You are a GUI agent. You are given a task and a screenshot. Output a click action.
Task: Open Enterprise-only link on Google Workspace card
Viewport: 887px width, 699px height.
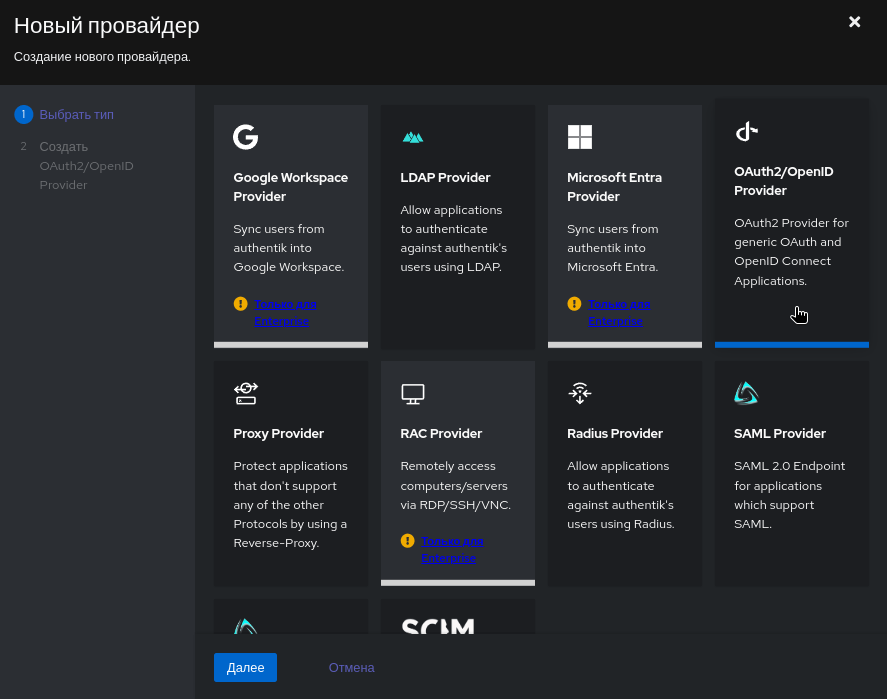[285, 312]
